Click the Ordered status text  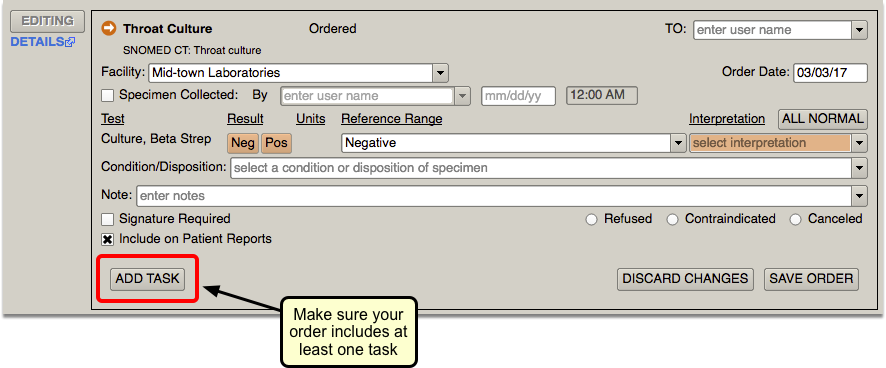click(x=333, y=28)
